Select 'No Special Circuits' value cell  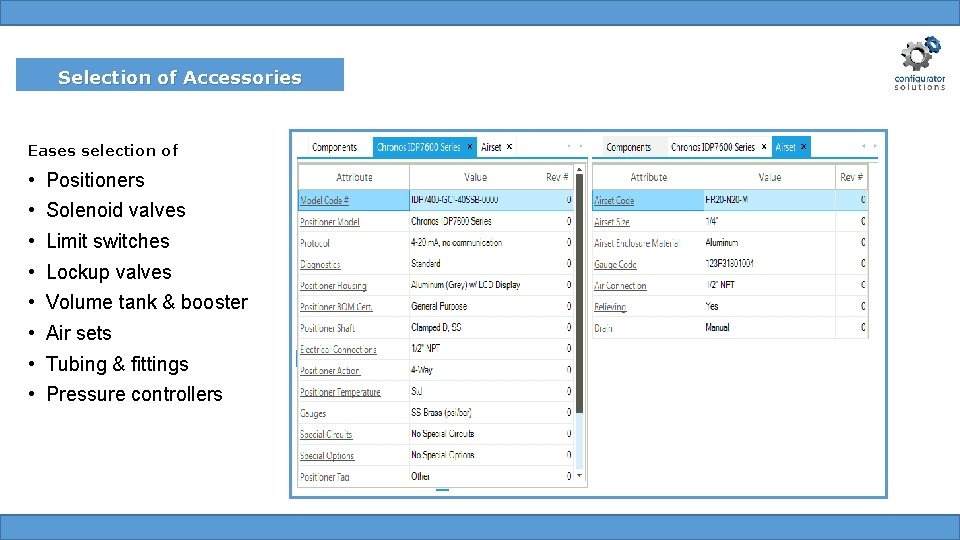coord(443,433)
